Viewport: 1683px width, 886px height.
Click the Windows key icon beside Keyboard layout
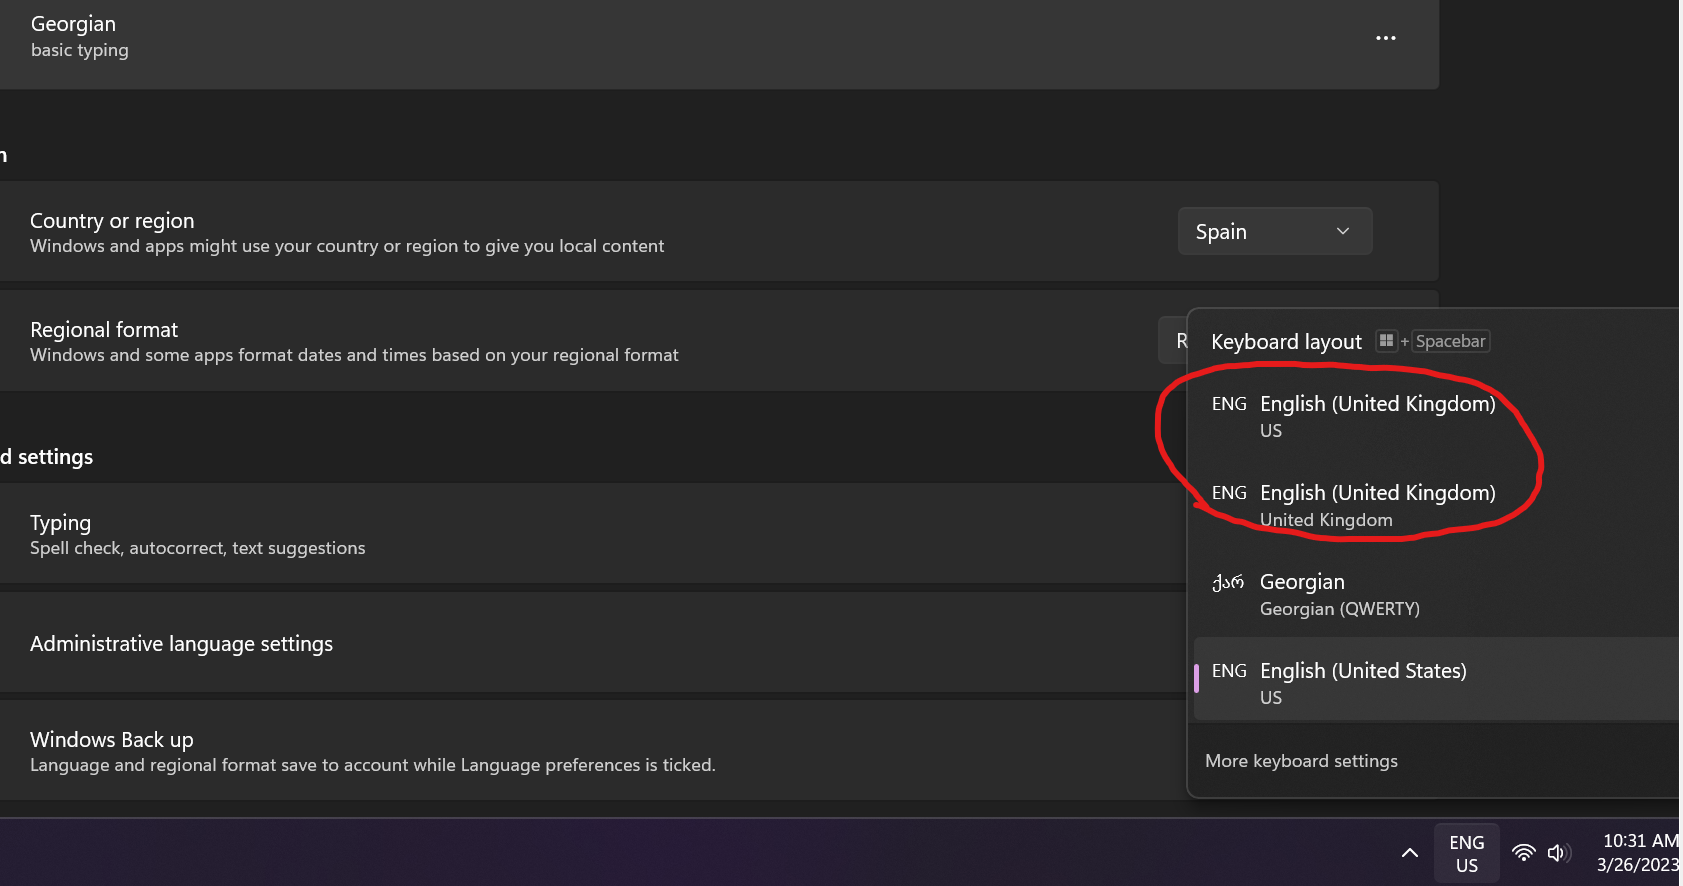click(x=1386, y=341)
